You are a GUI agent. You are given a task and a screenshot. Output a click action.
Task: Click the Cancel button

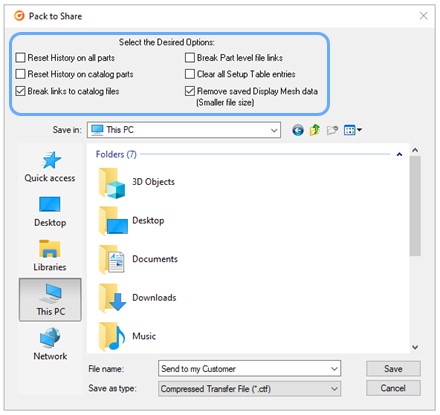click(393, 388)
